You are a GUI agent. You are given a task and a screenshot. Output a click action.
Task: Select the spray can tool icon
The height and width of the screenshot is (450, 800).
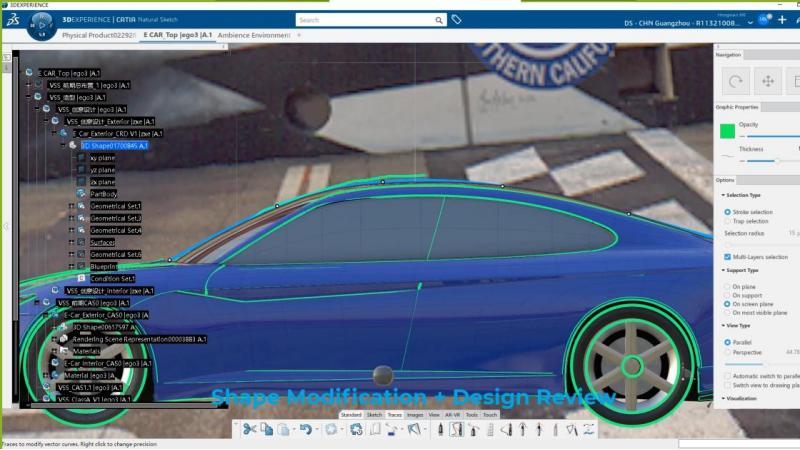(473, 430)
